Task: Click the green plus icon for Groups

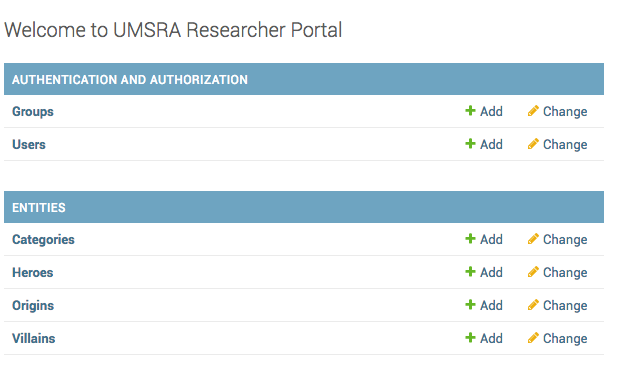Action: coord(470,111)
